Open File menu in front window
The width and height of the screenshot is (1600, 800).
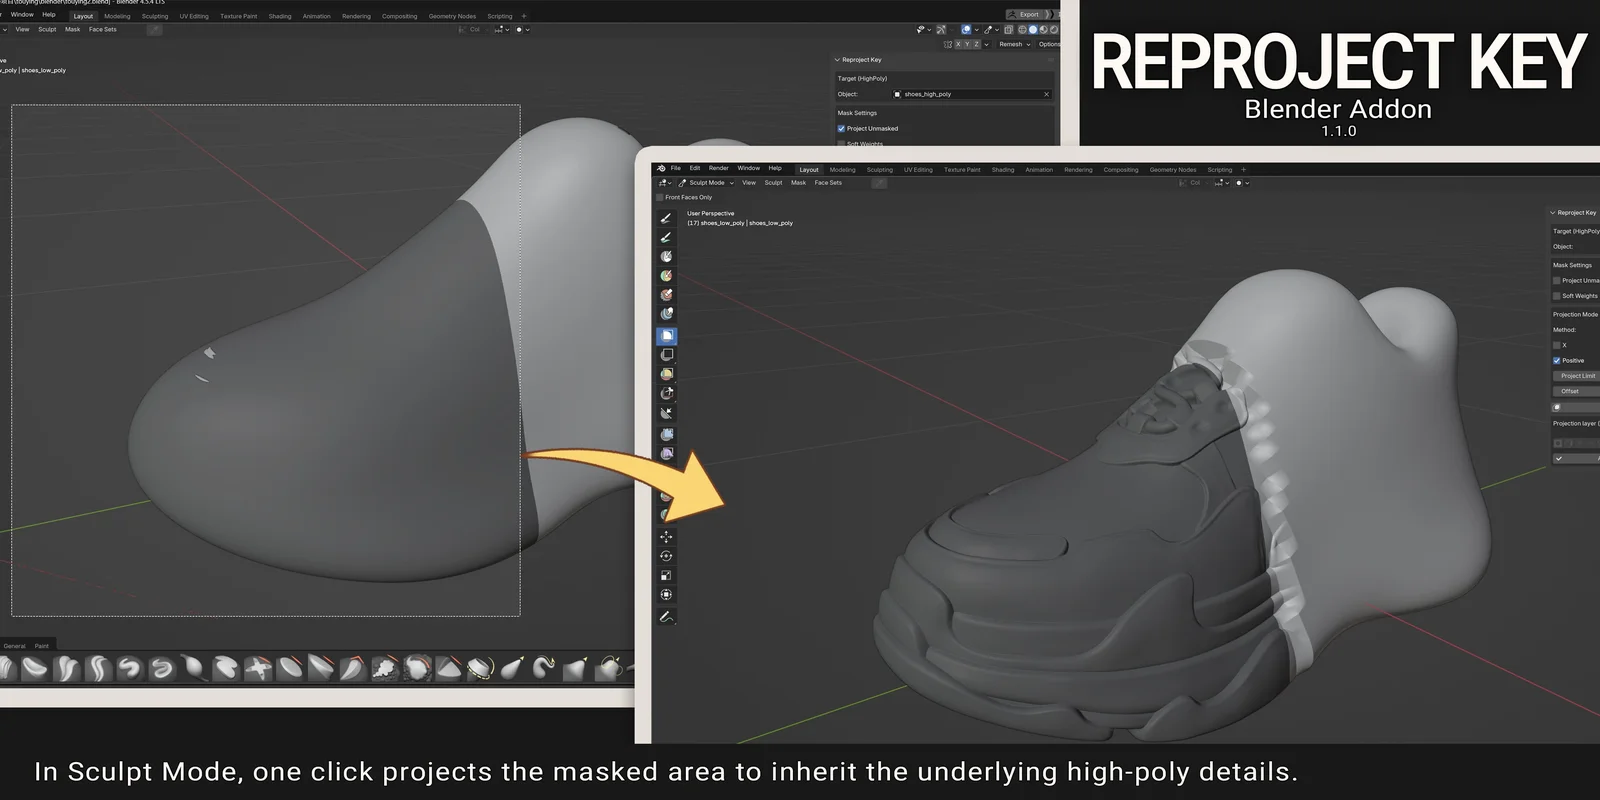point(676,168)
